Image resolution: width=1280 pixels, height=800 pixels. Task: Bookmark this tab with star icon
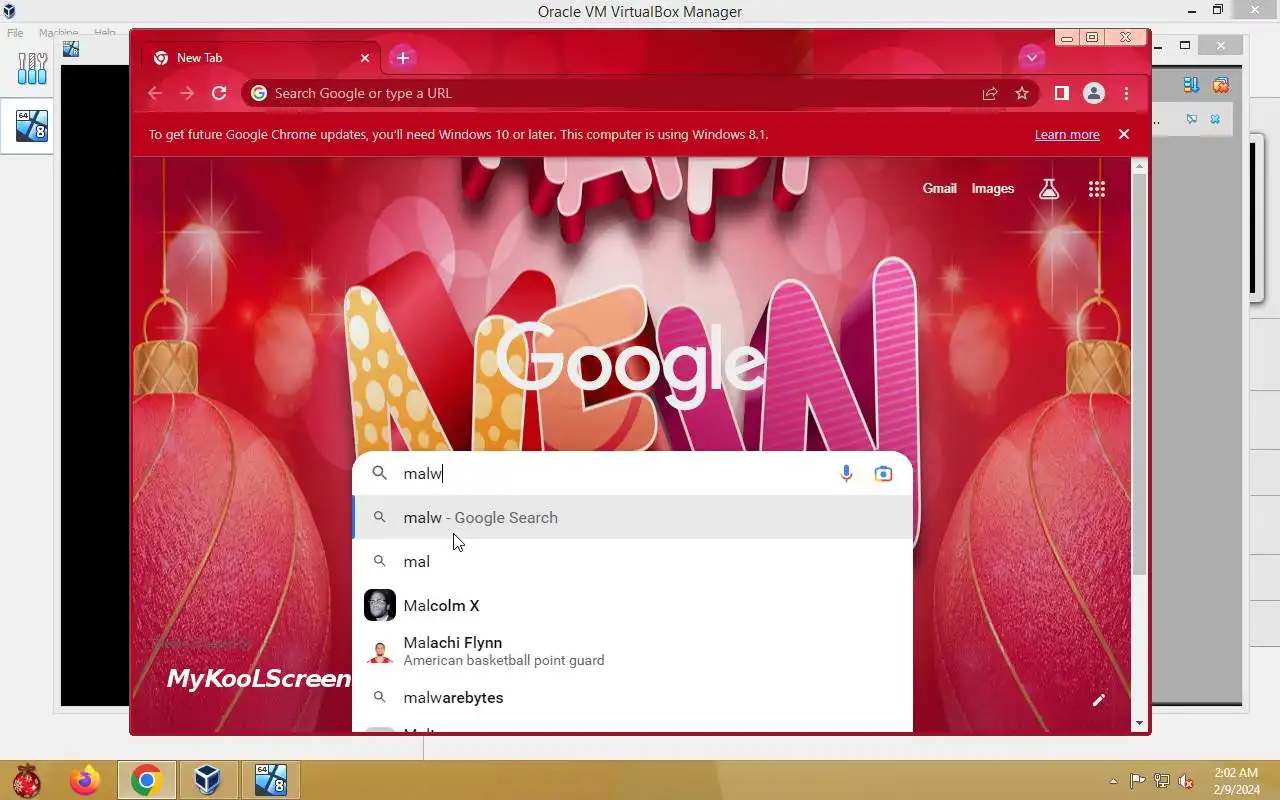click(x=1022, y=93)
